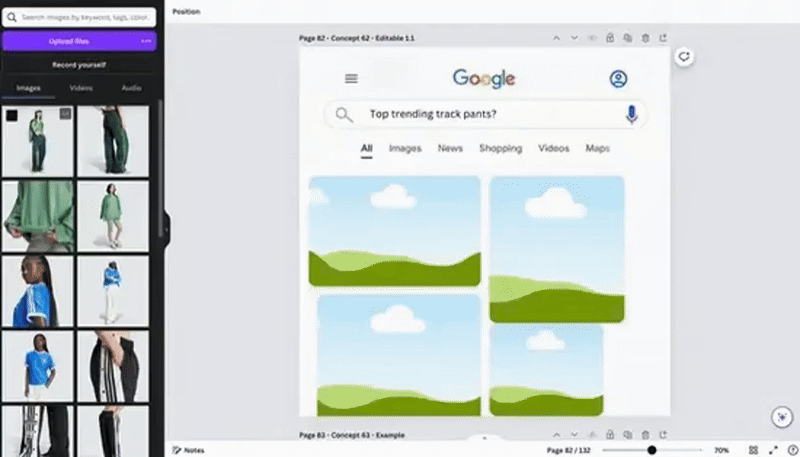Switch to the Audio tab
Image resolution: width=800 pixels, height=457 pixels.
click(x=131, y=88)
